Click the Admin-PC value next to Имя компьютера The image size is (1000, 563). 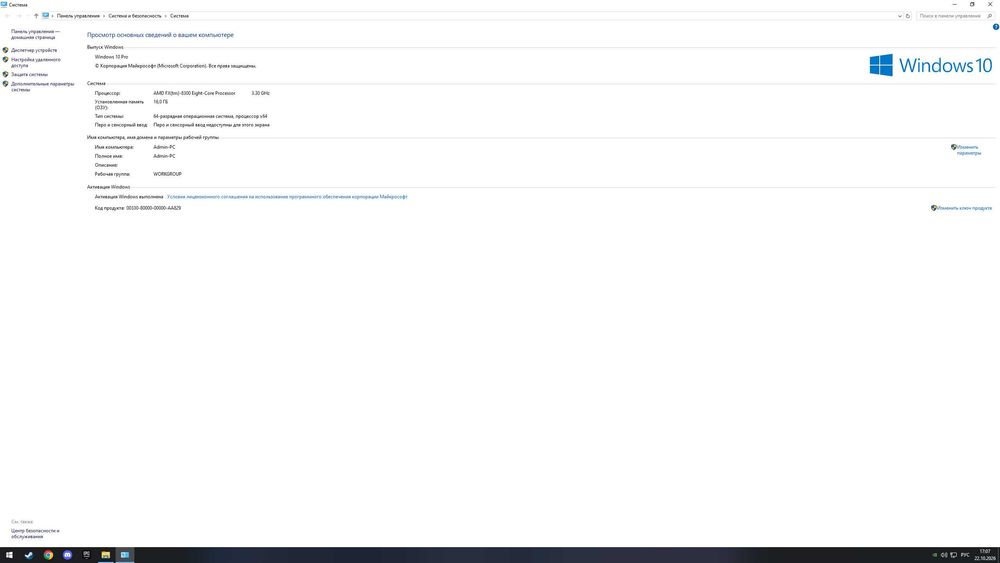(164, 147)
